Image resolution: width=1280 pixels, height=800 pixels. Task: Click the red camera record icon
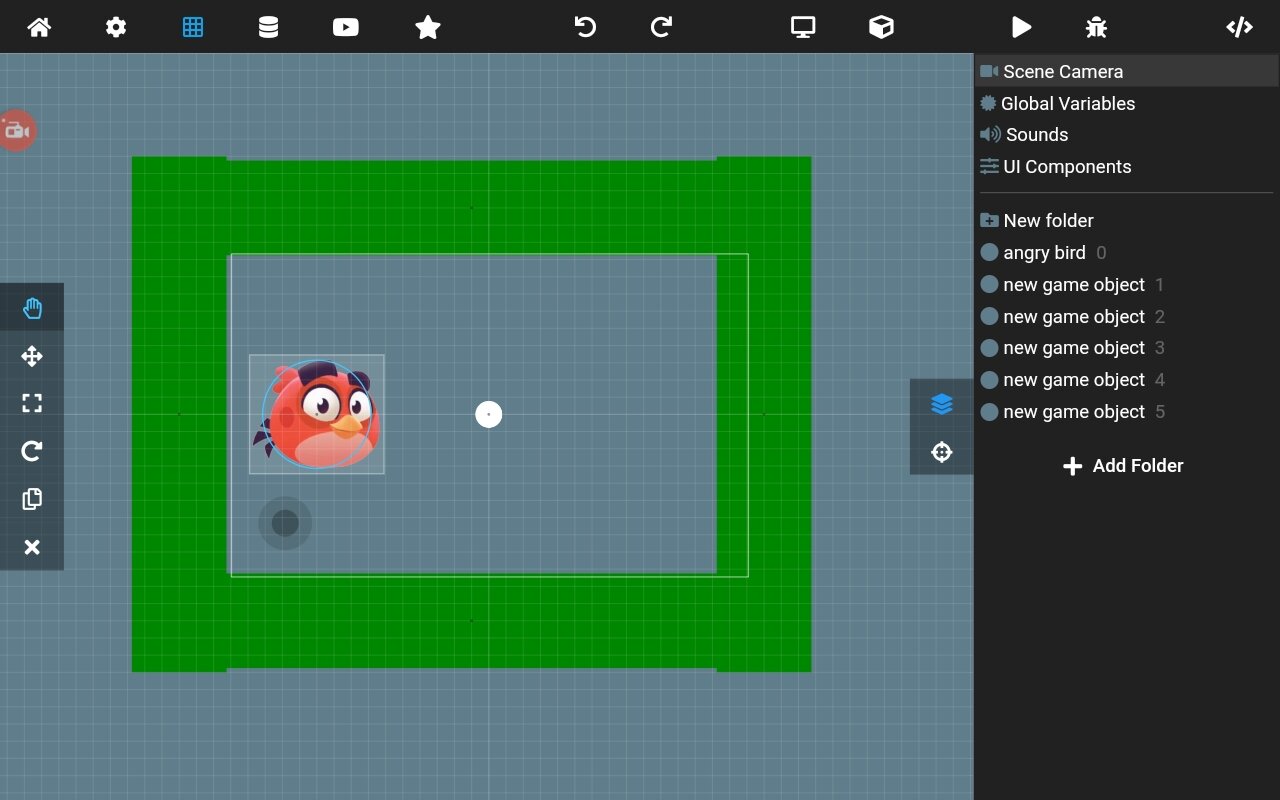pyautogui.click(x=16, y=131)
